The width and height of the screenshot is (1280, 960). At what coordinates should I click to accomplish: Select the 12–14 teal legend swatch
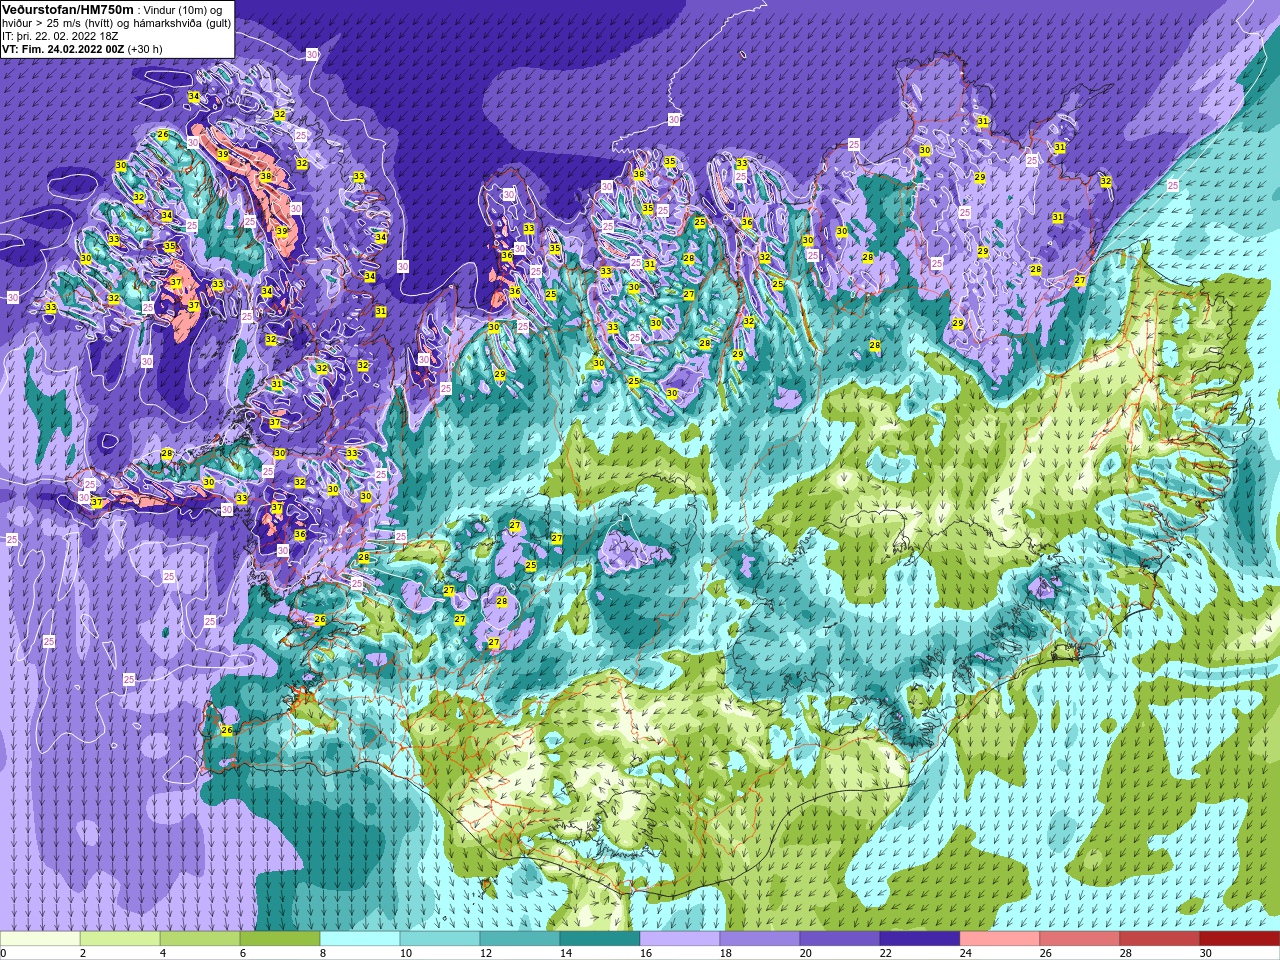pos(520,939)
